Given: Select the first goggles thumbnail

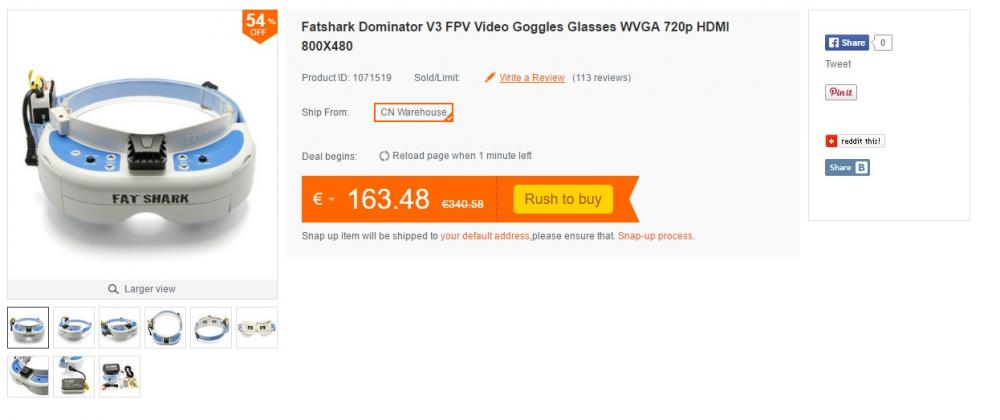Looking at the screenshot, I should [28, 328].
